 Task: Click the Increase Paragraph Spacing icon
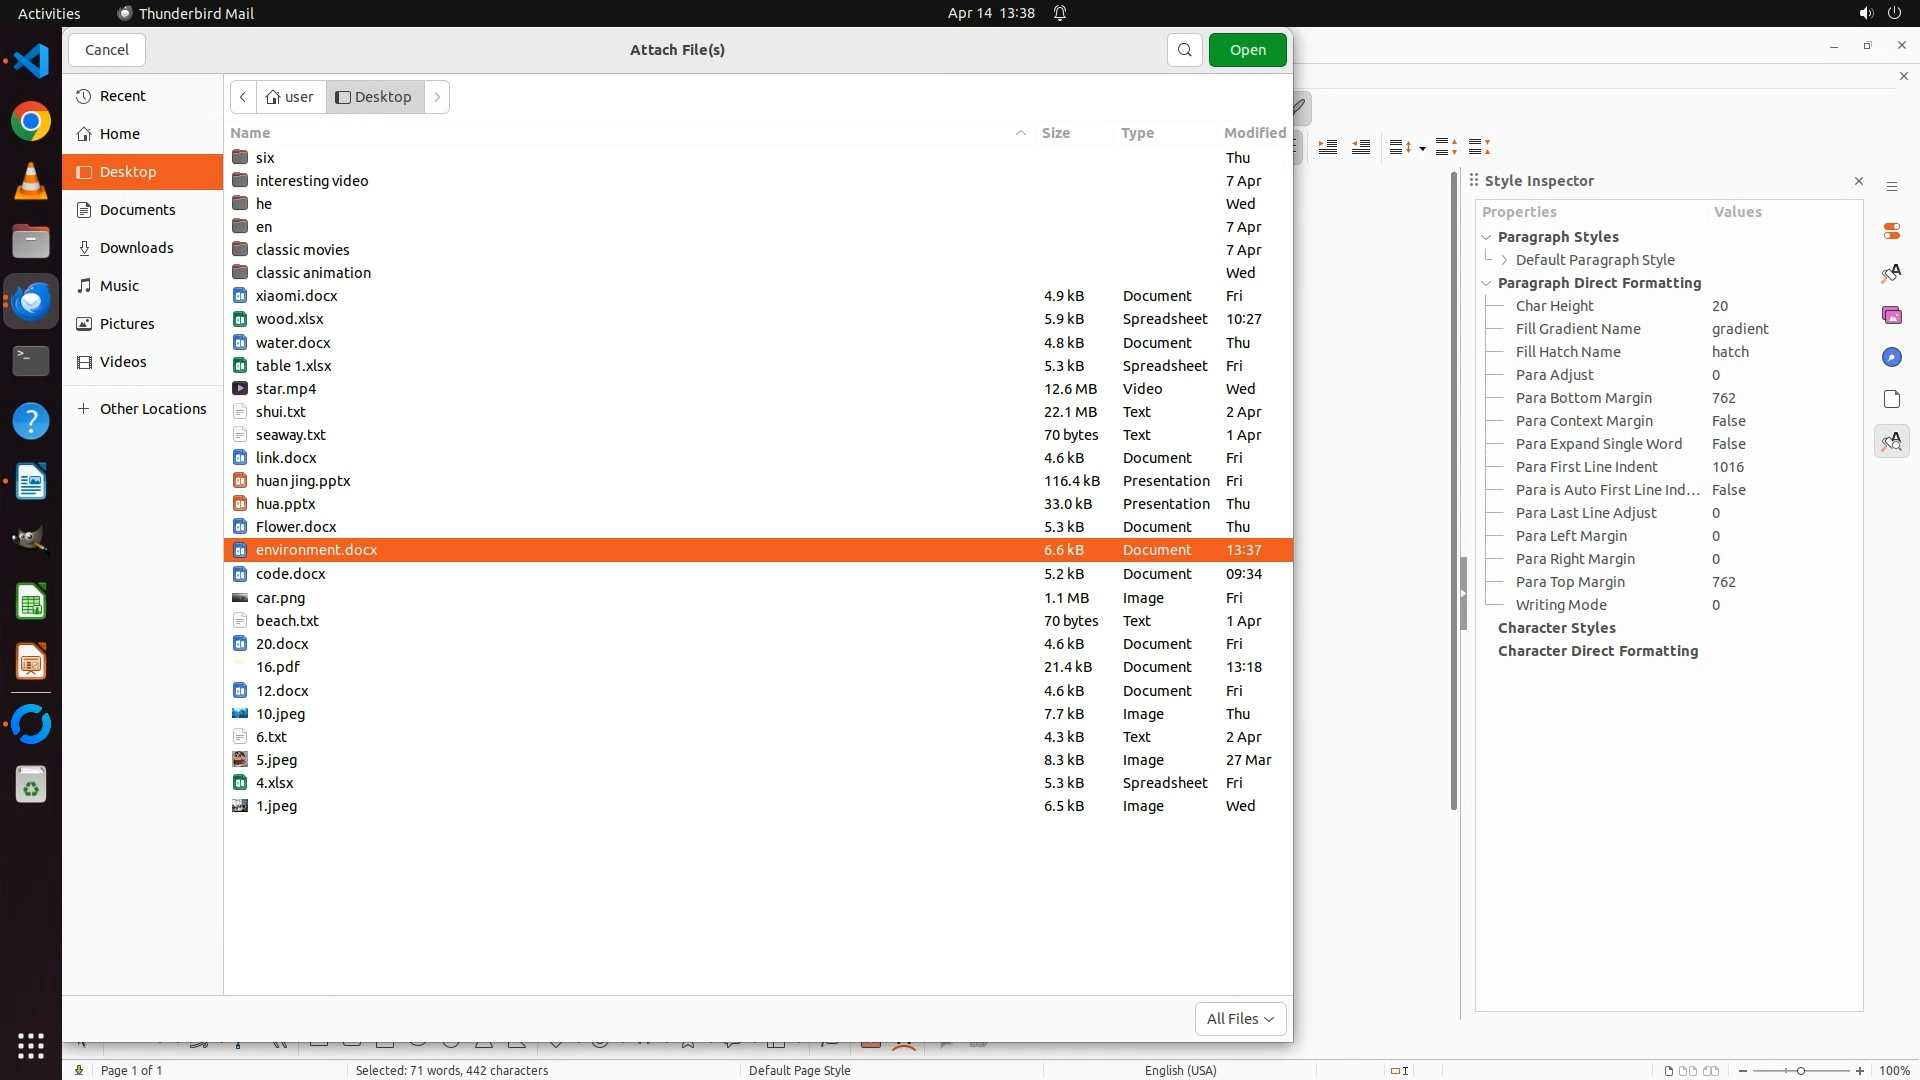point(1446,147)
